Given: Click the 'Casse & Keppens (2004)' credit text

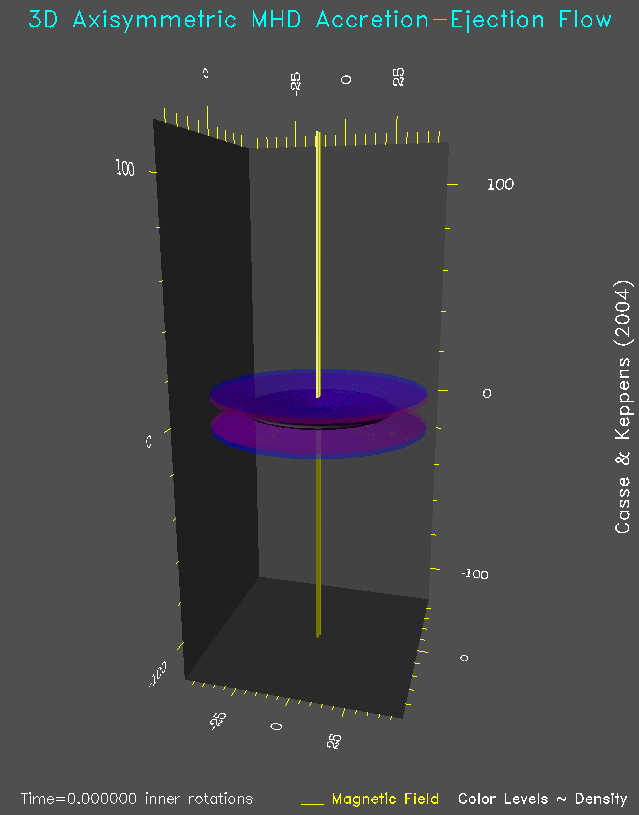Looking at the screenshot, I should click(x=623, y=407).
